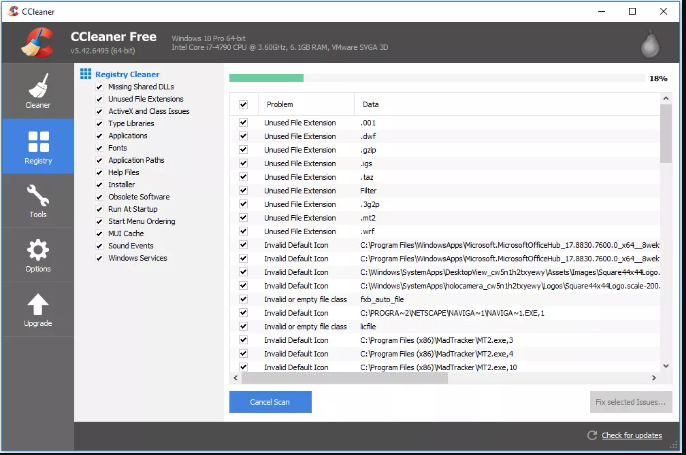Open the Cleaner section in sidebar
The height and width of the screenshot is (455, 686).
pos(38,91)
